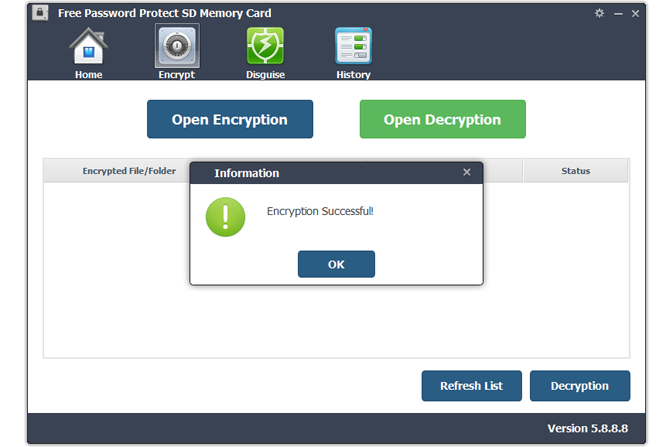This screenshot has width=670, height=447.
Task: Select the Encrypted File/Folder column header
Action: pos(129,171)
